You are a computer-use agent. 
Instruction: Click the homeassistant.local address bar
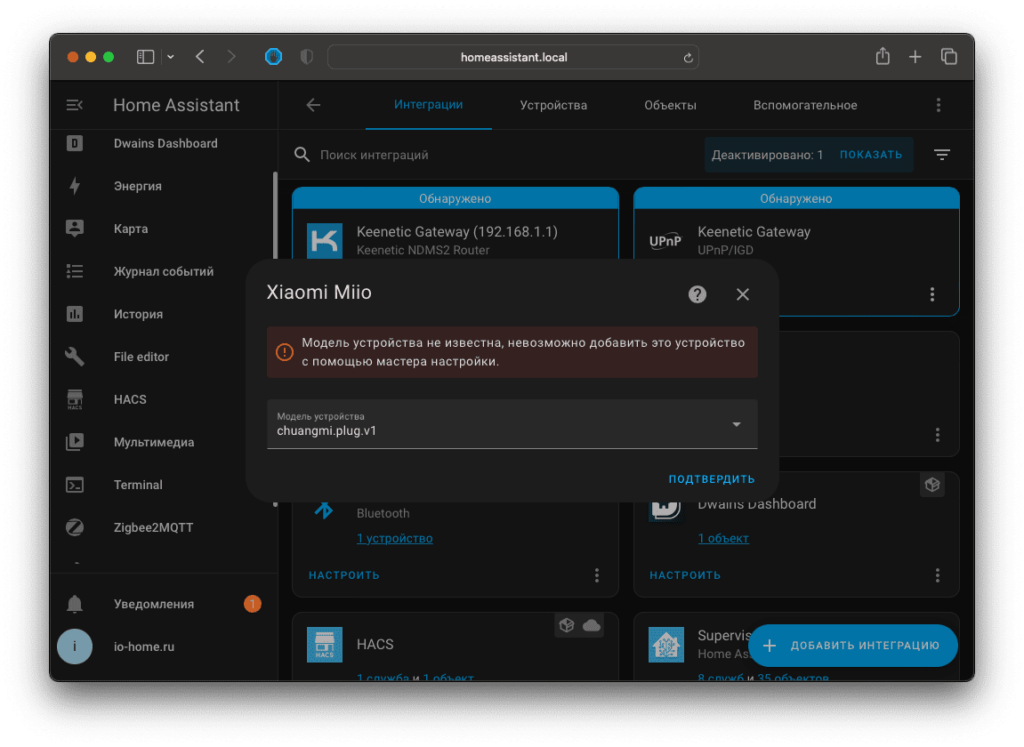point(513,57)
